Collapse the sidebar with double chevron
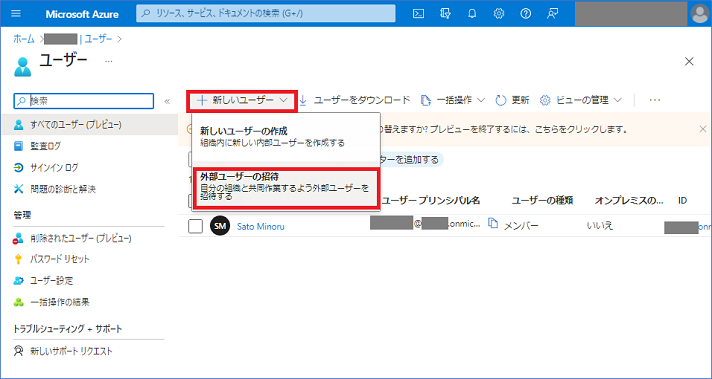Screen dimensions: 712x379 tap(167, 101)
